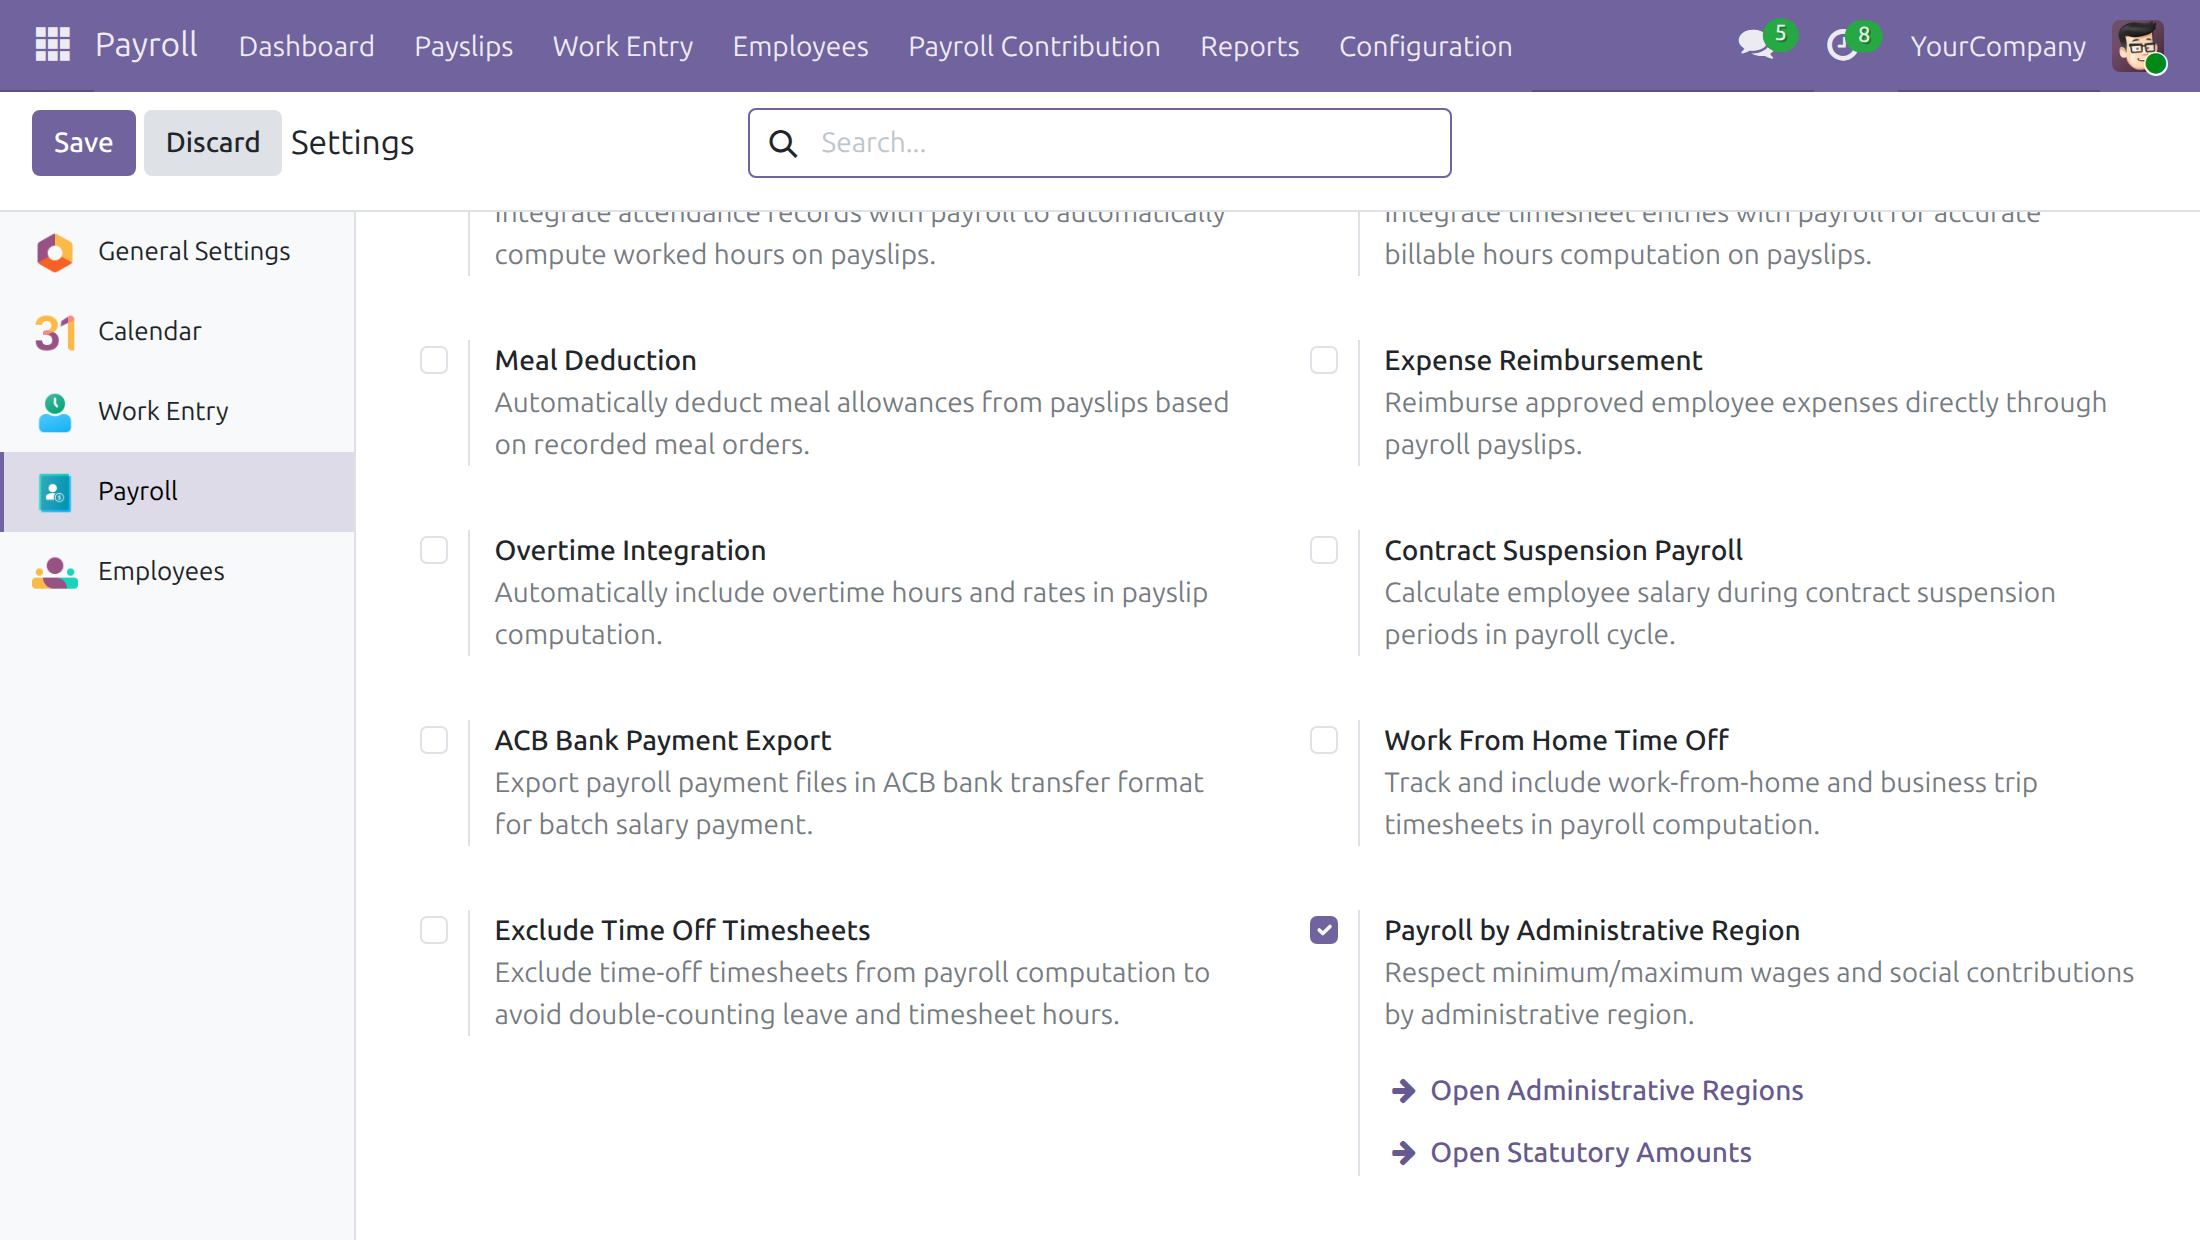Click the search magnifier icon
Viewport: 2200px width, 1240px height.
[783, 143]
